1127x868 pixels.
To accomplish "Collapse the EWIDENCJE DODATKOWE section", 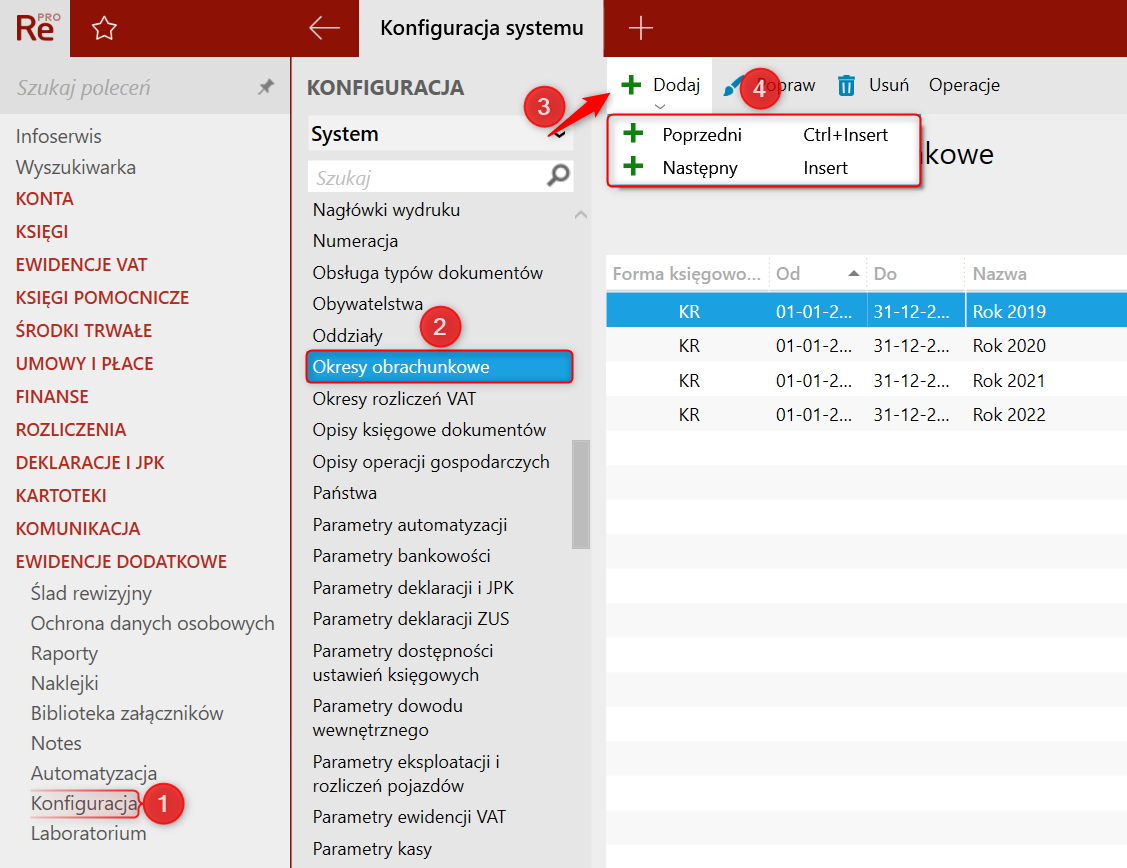I will (121, 562).
